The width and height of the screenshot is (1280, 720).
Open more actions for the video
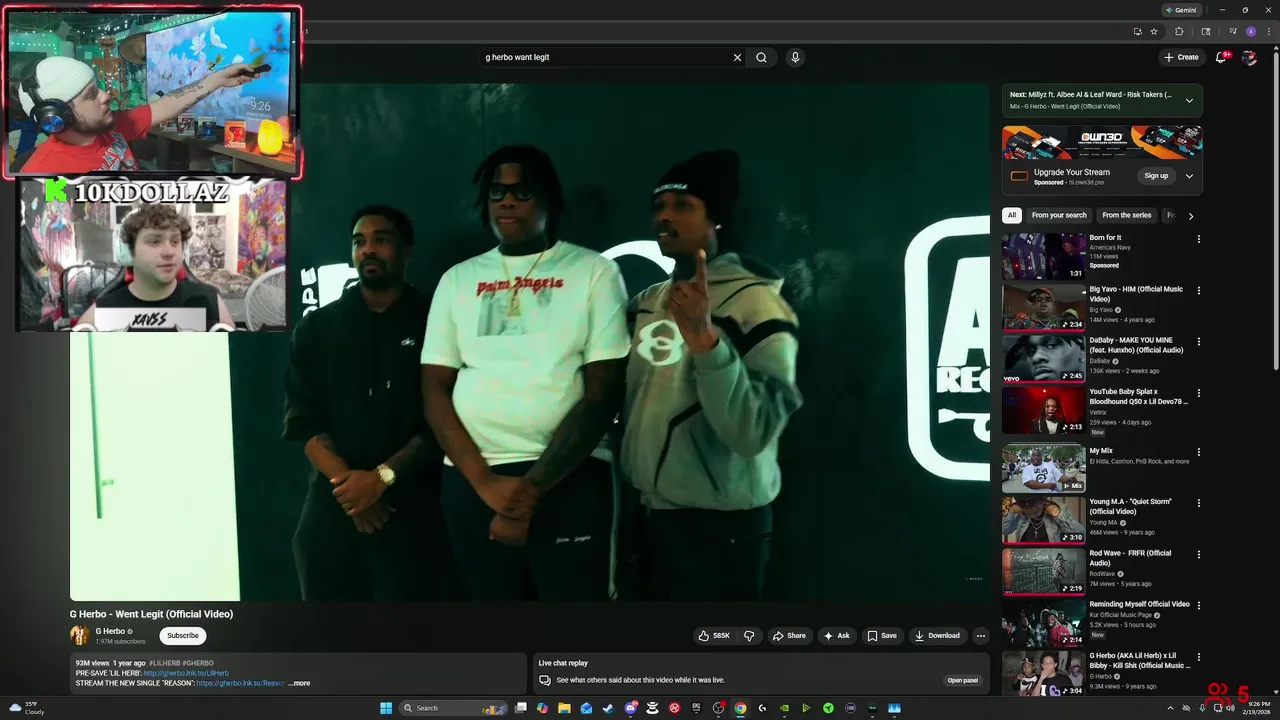click(980, 636)
